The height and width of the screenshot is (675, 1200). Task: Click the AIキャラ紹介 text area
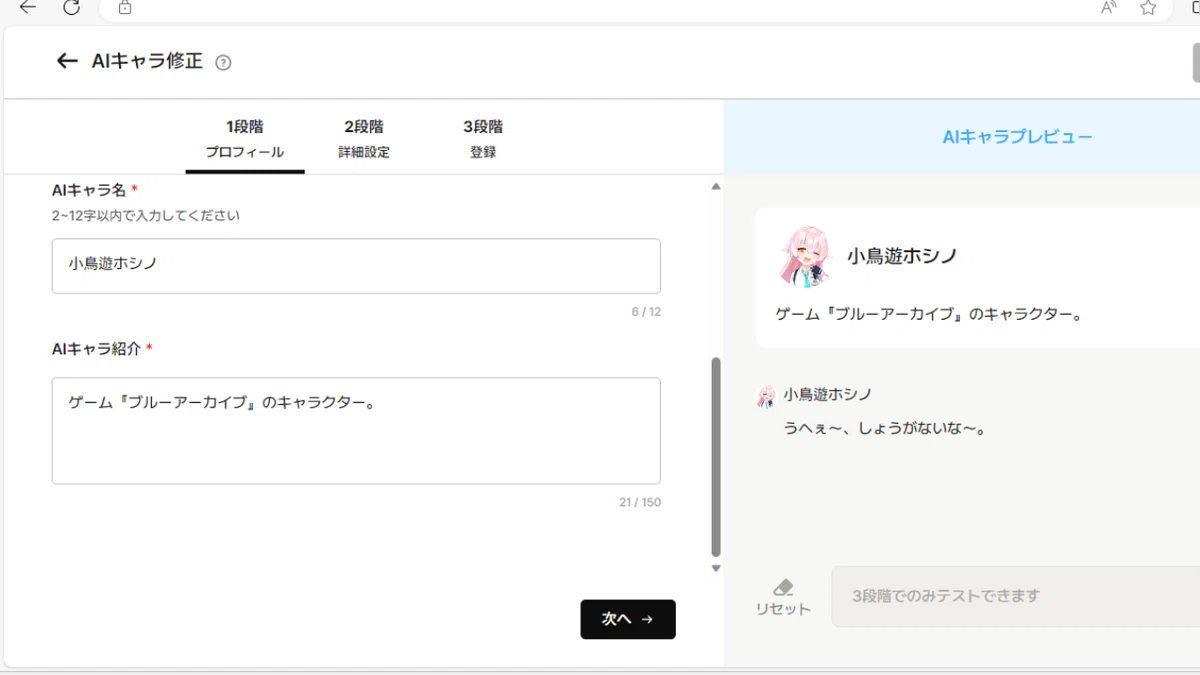pos(356,431)
